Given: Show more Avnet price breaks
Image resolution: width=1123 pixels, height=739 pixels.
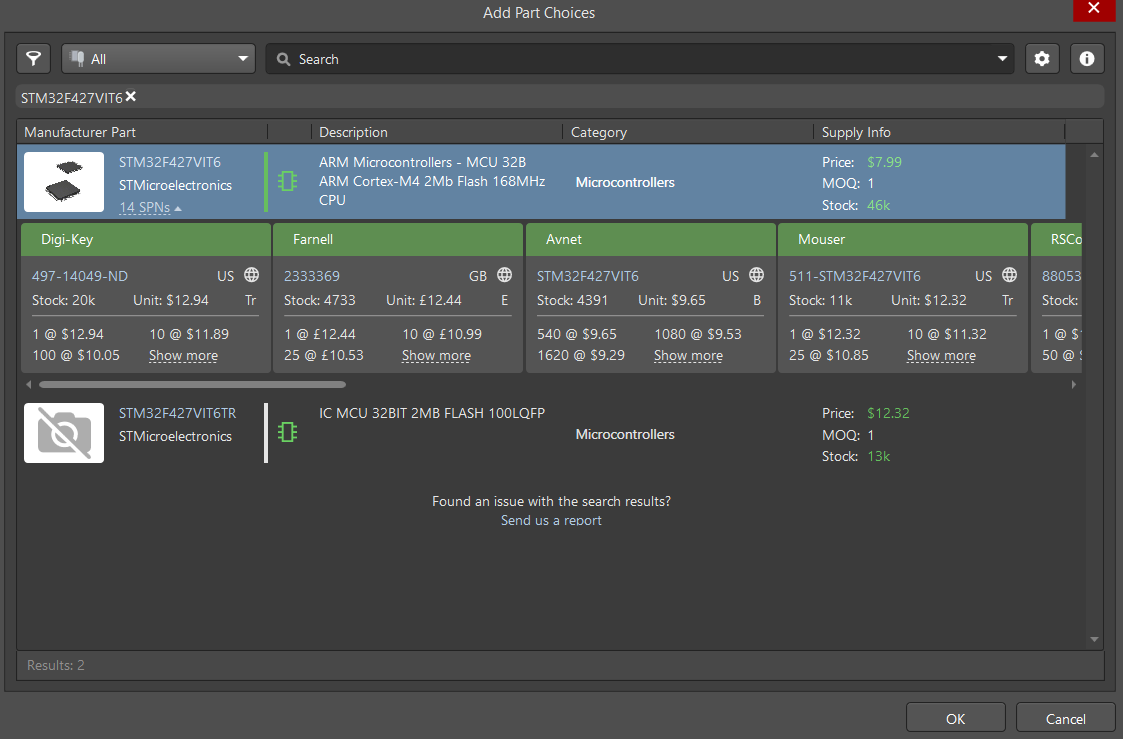Looking at the screenshot, I should pyautogui.click(x=688, y=356).
